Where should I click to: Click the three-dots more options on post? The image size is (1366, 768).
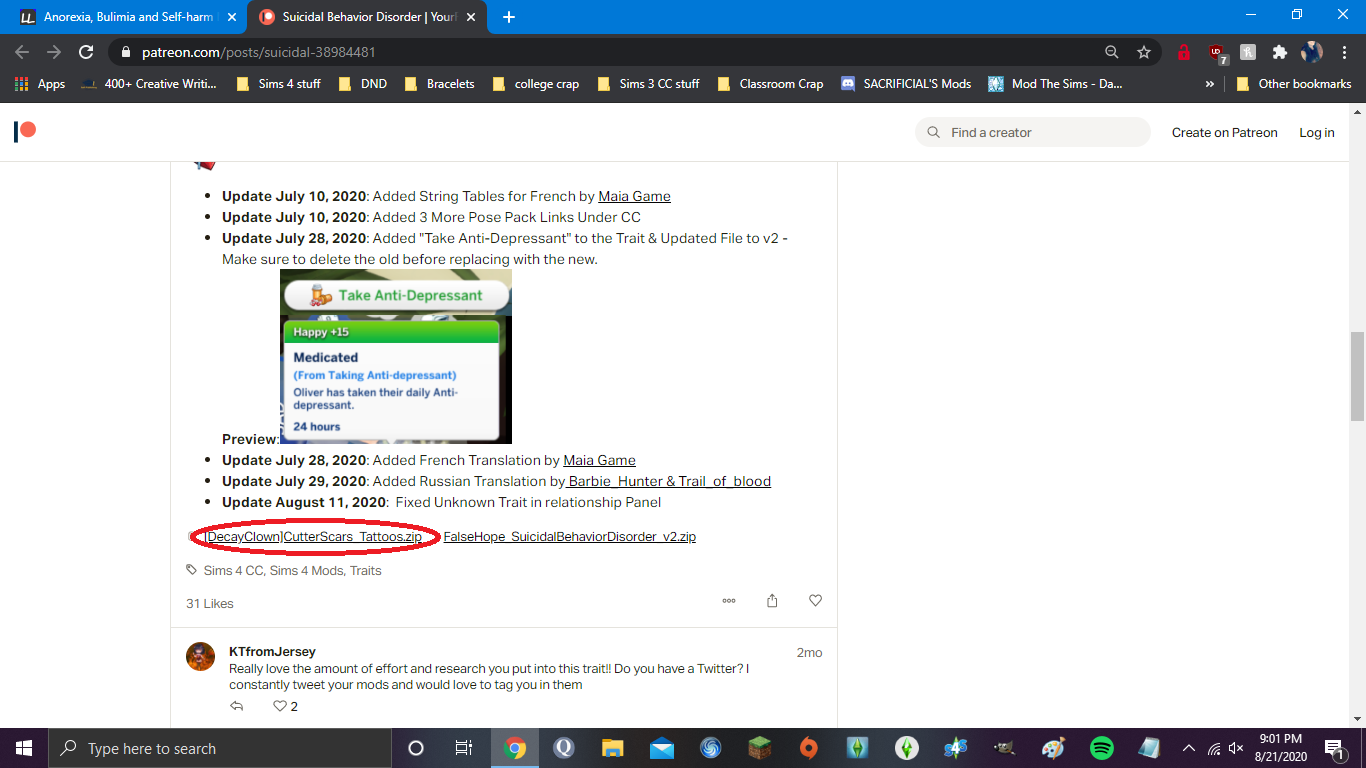[x=729, y=601]
